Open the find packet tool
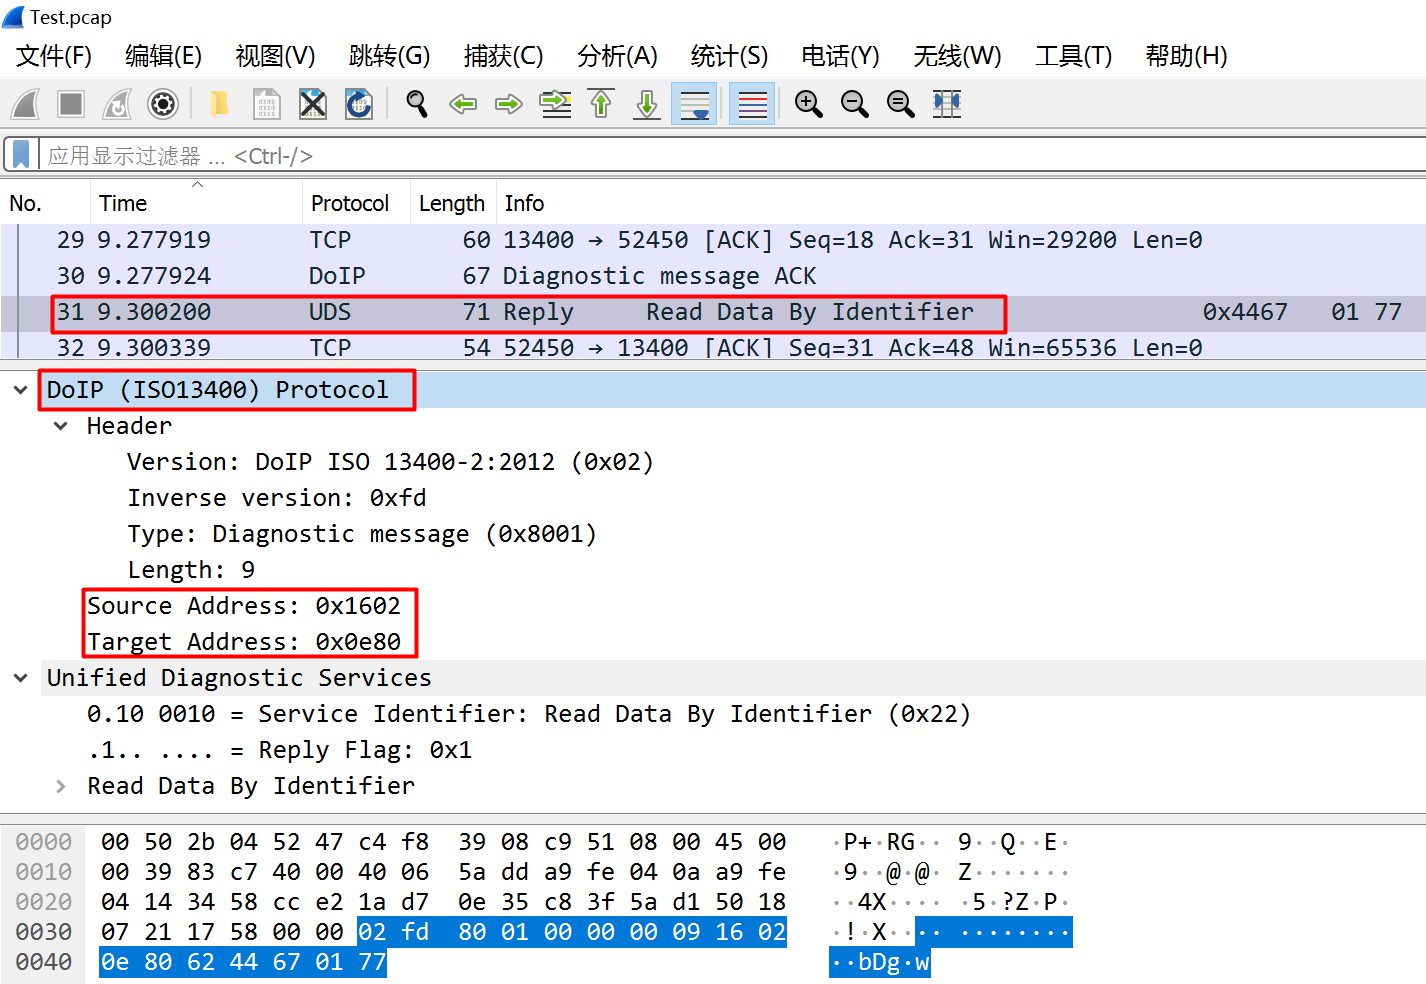Viewport: 1426px width, 984px height. pos(416,103)
